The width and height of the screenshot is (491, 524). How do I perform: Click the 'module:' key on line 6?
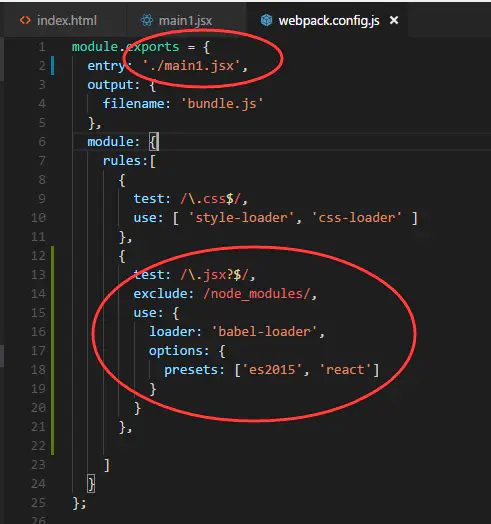point(113,142)
